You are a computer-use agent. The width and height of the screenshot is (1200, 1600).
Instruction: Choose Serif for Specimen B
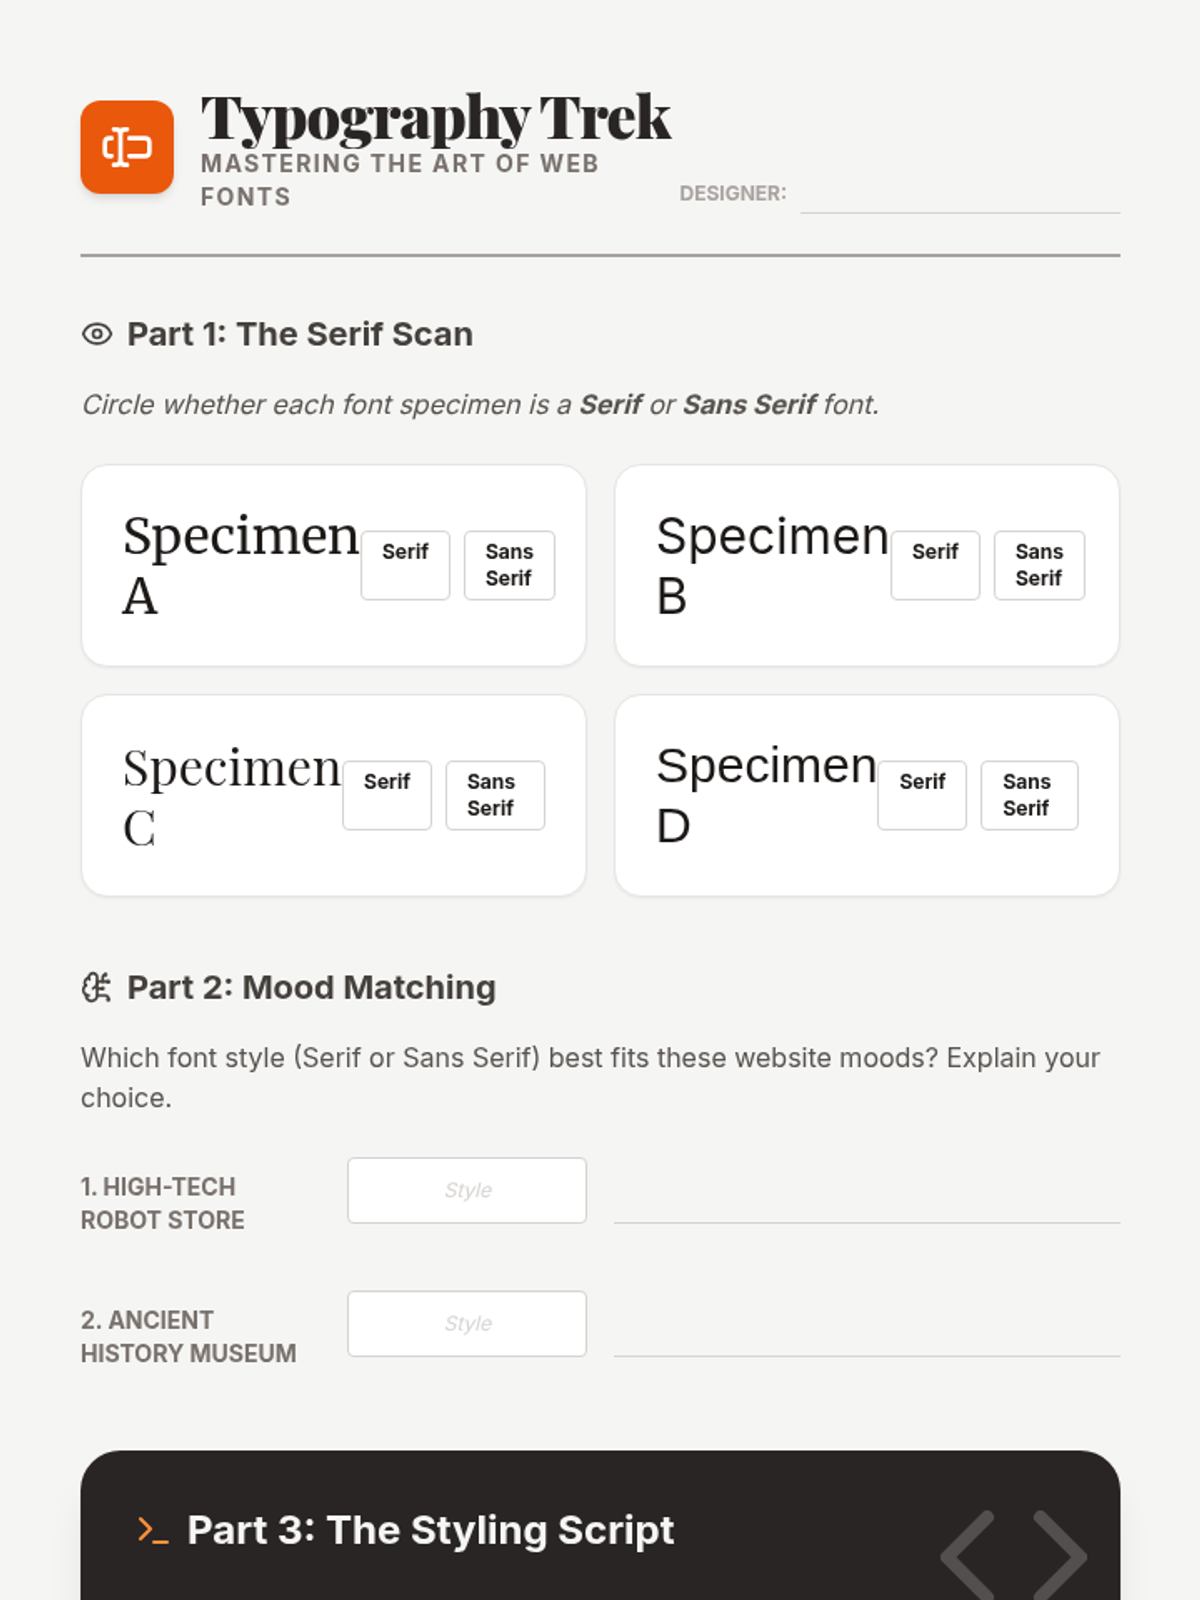pos(935,565)
